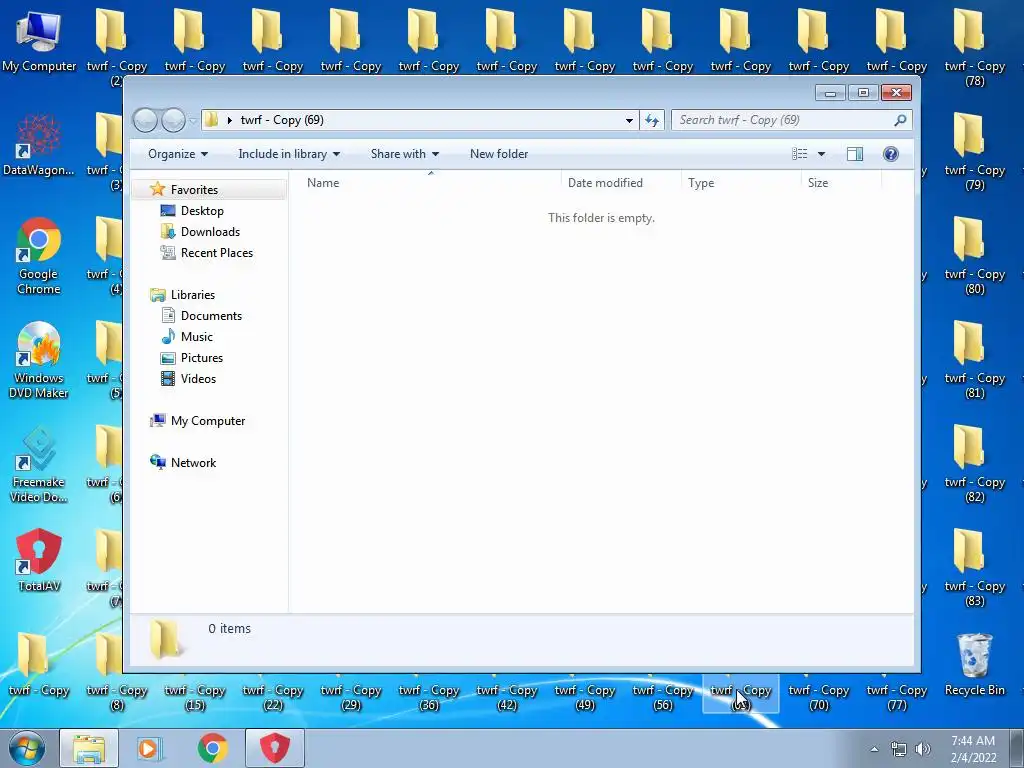Open the change view options arrow
The image size is (1024, 768).
822,154
